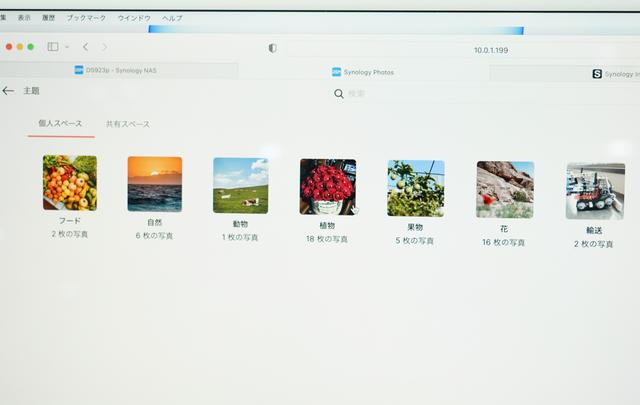Click the 輸送 category label
The width and height of the screenshot is (640, 405).
(594, 231)
